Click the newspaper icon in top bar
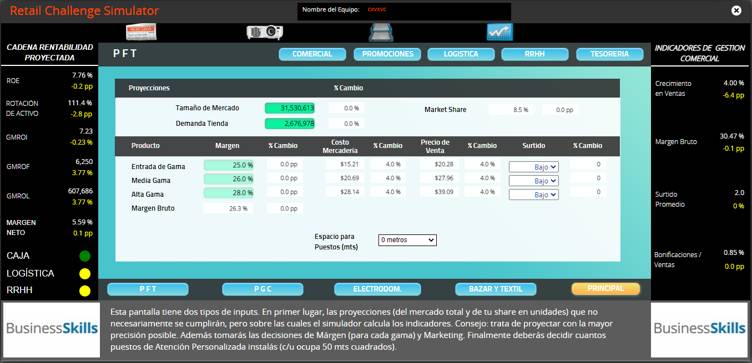The image size is (752, 363). point(141,32)
